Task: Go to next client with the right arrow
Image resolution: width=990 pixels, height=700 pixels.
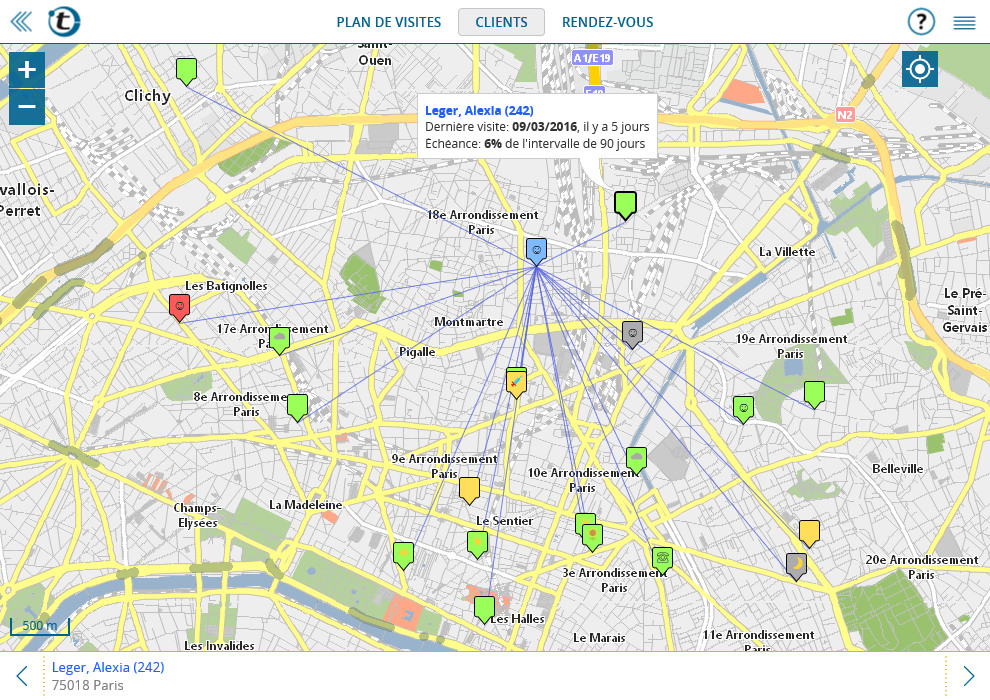Action: pyautogui.click(x=967, y=674)
